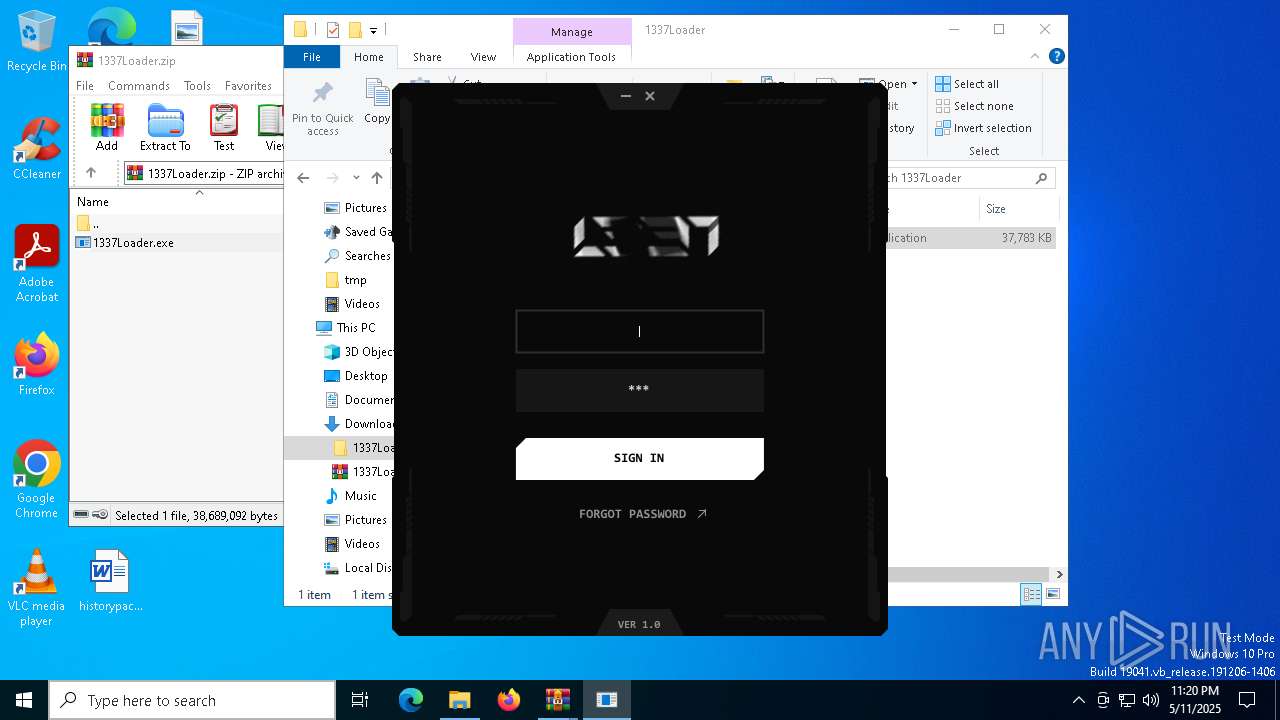Switch to the View ribbon tab
This screenshot has height=720, width=1280.
coord(483,57)
